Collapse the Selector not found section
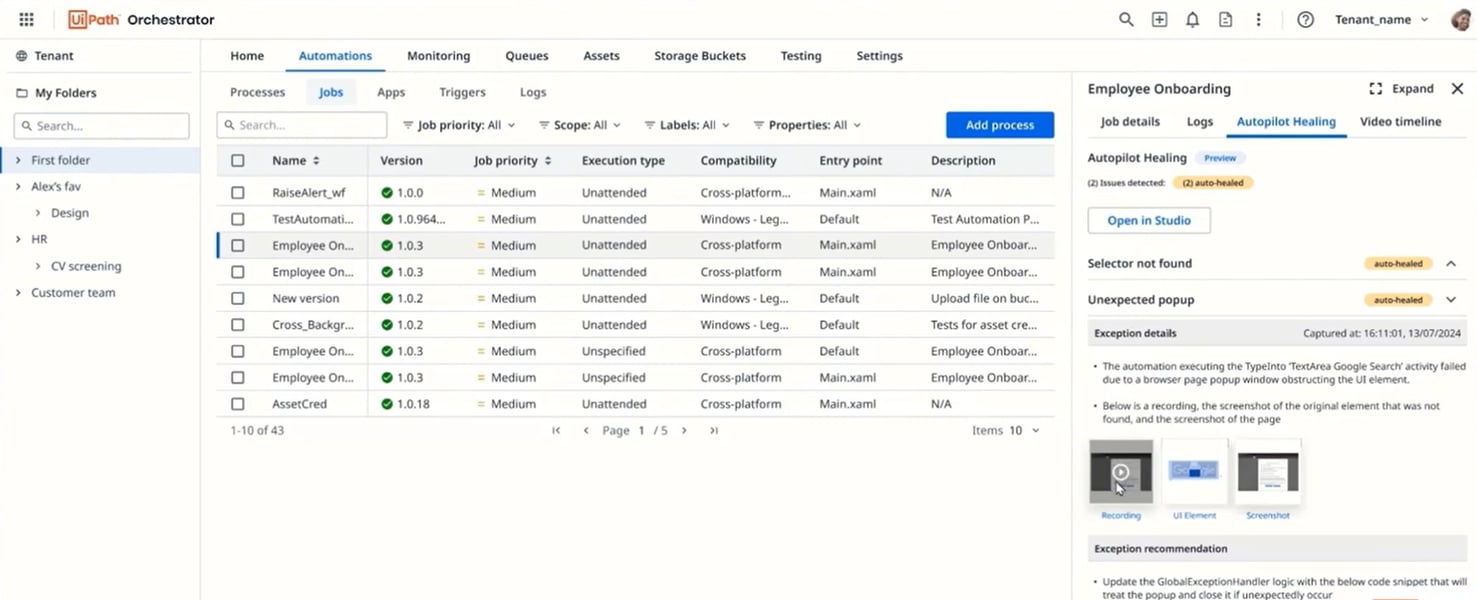 1451,264
